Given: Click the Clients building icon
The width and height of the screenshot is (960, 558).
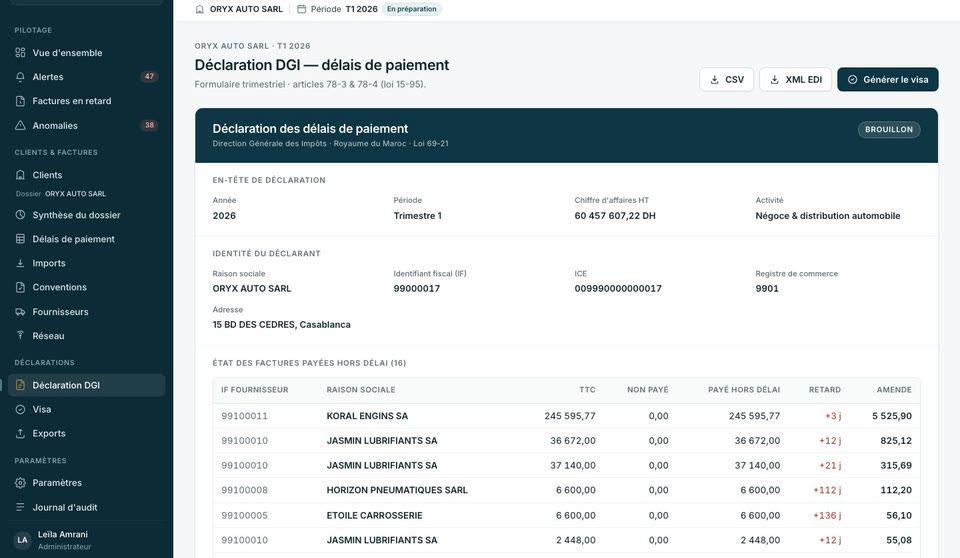Looking at the screenshot, I should click(20, 175).
